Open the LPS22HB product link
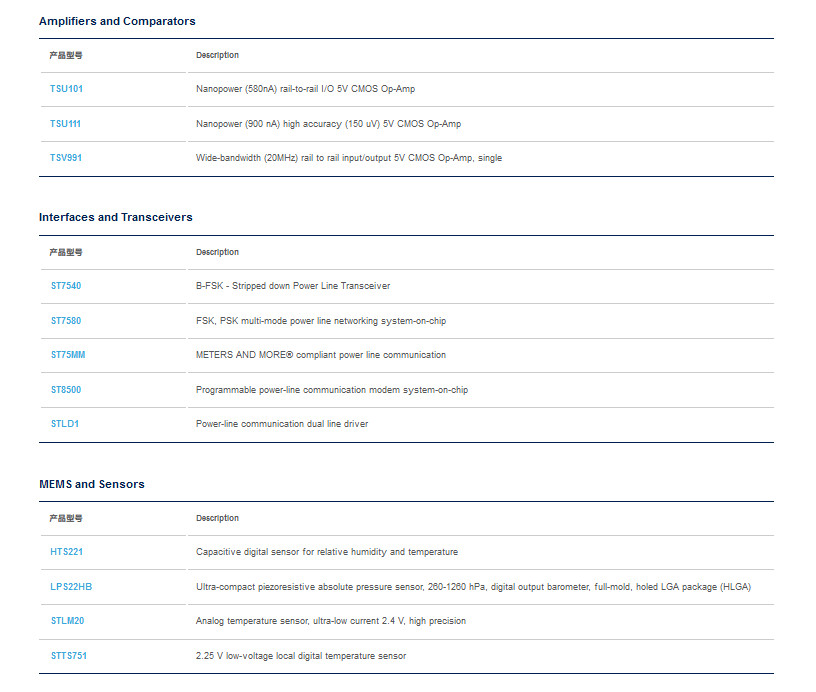 (71, 587)
